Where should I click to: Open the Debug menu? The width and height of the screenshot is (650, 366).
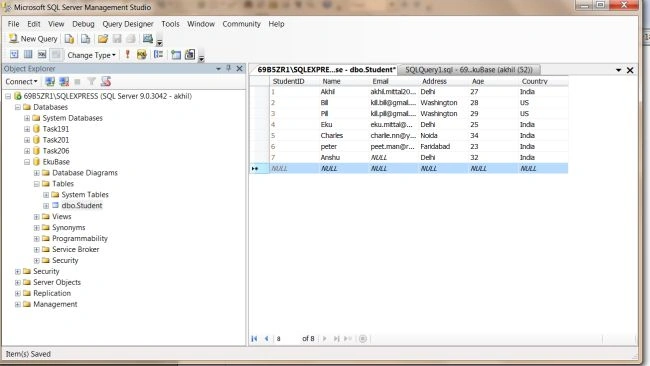click(x=83, y=24)
